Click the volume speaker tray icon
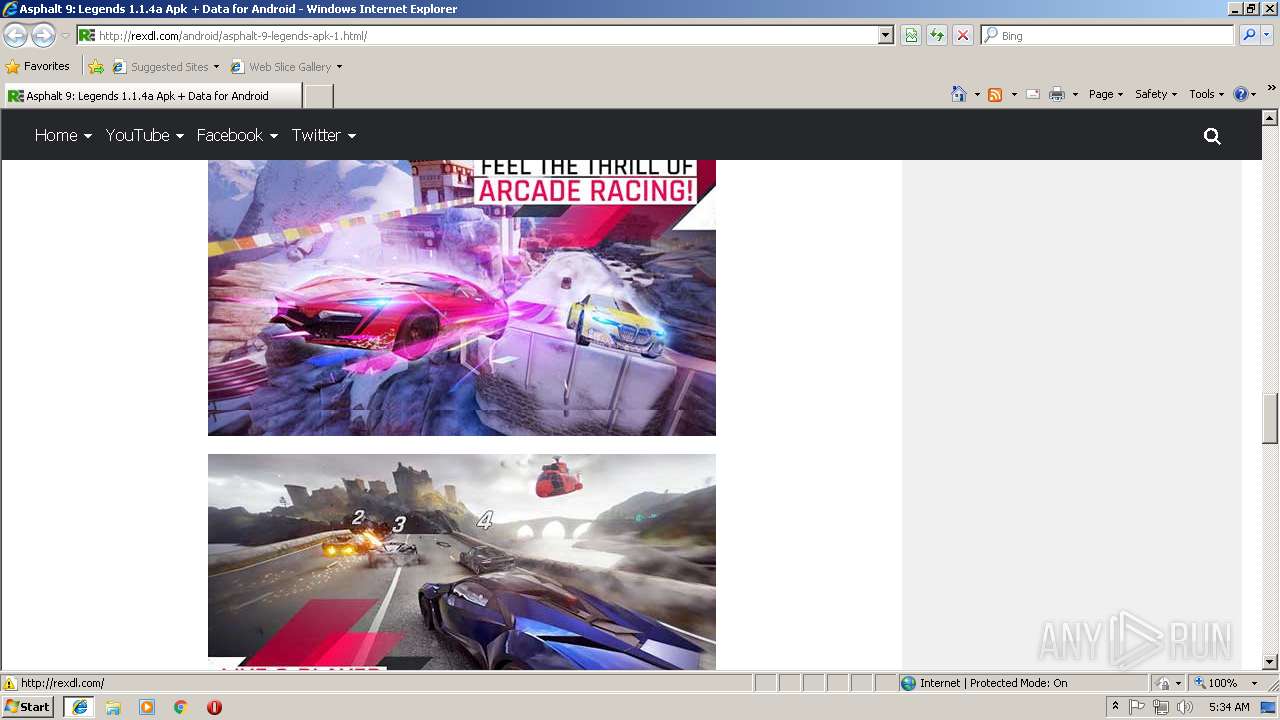The image size is (1280, 720). pyautogui.click(x=1185, y=707)
